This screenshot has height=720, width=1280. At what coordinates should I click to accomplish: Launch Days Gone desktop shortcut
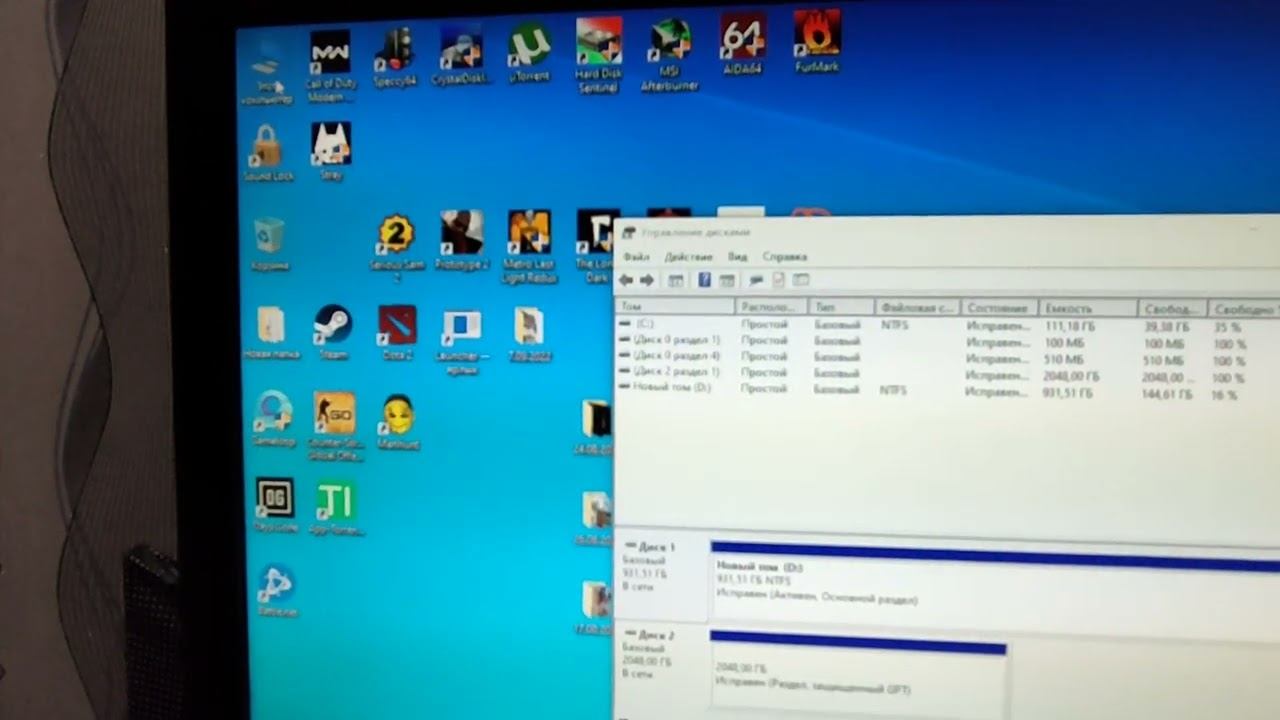pyautogui.click(x=274, y=505)
